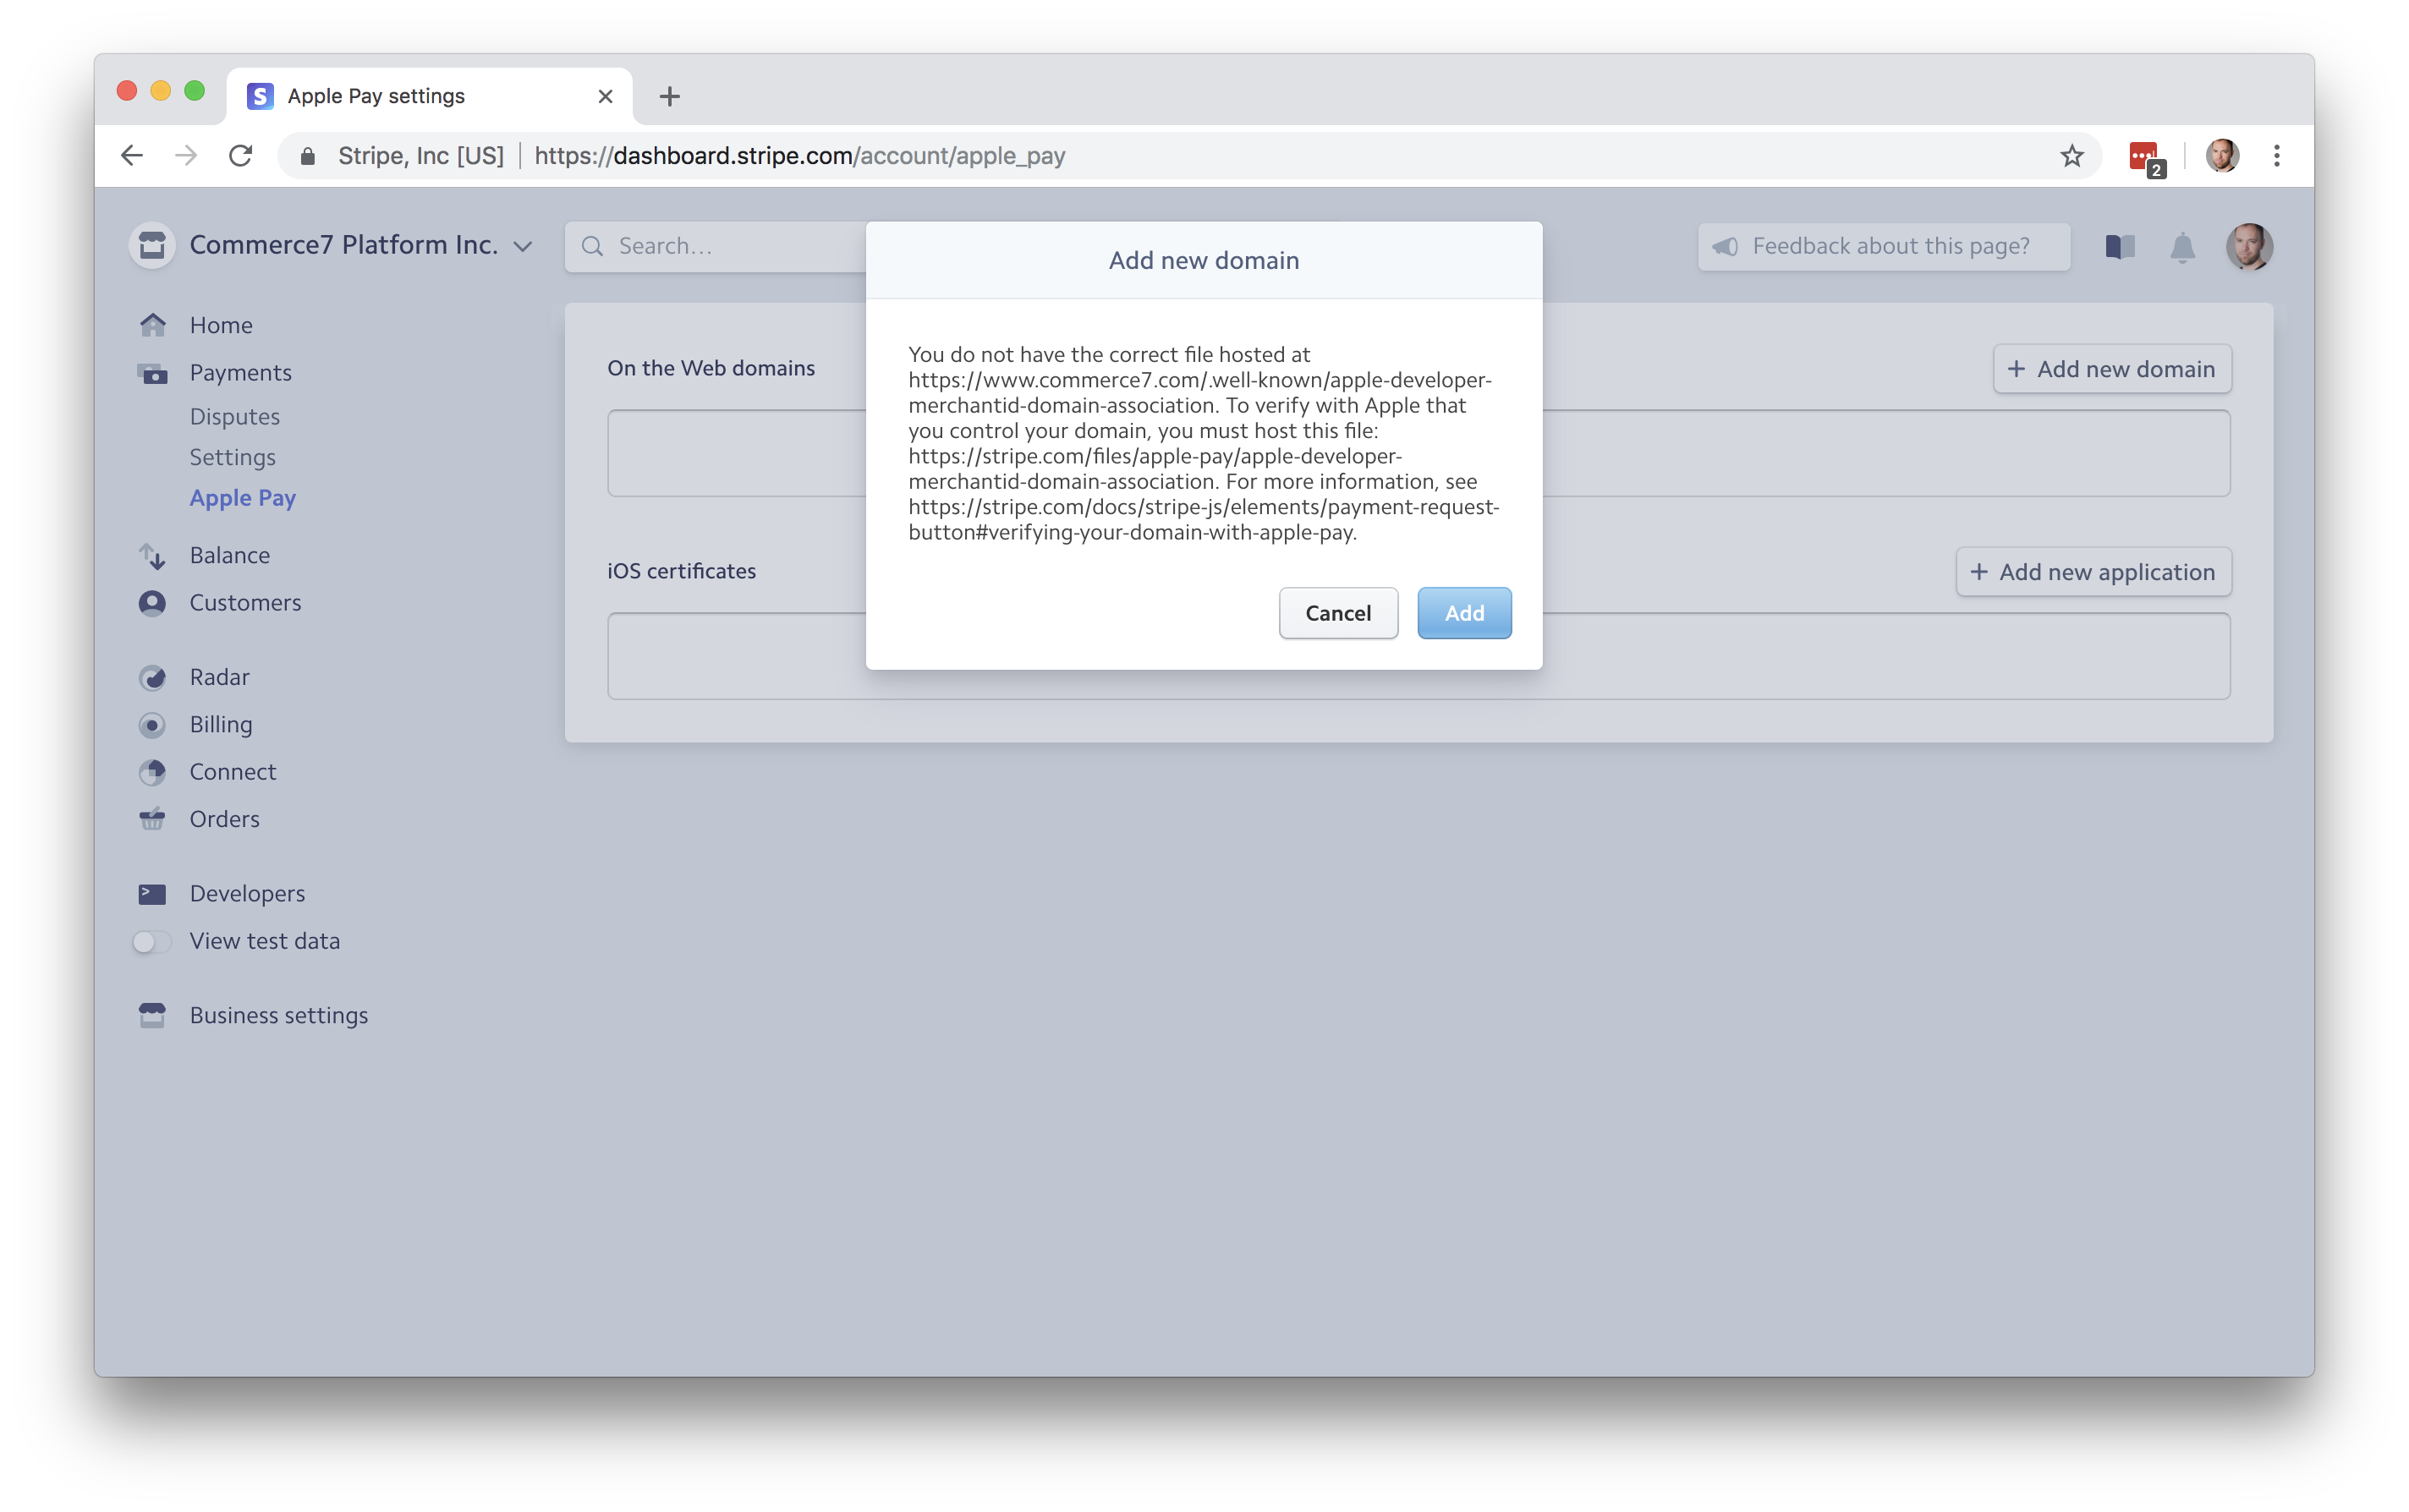
Task: Open Radar section label
Action: coord(220,677)
